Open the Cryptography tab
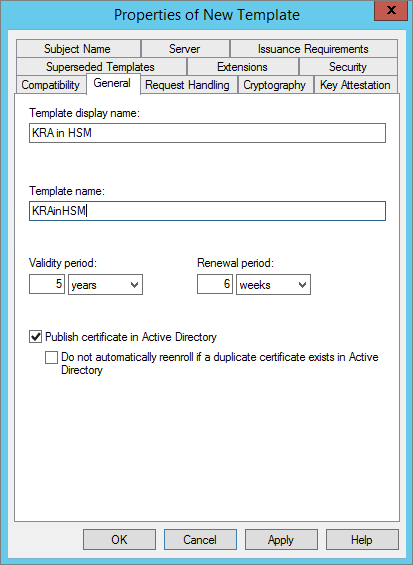 coord(275,85)
